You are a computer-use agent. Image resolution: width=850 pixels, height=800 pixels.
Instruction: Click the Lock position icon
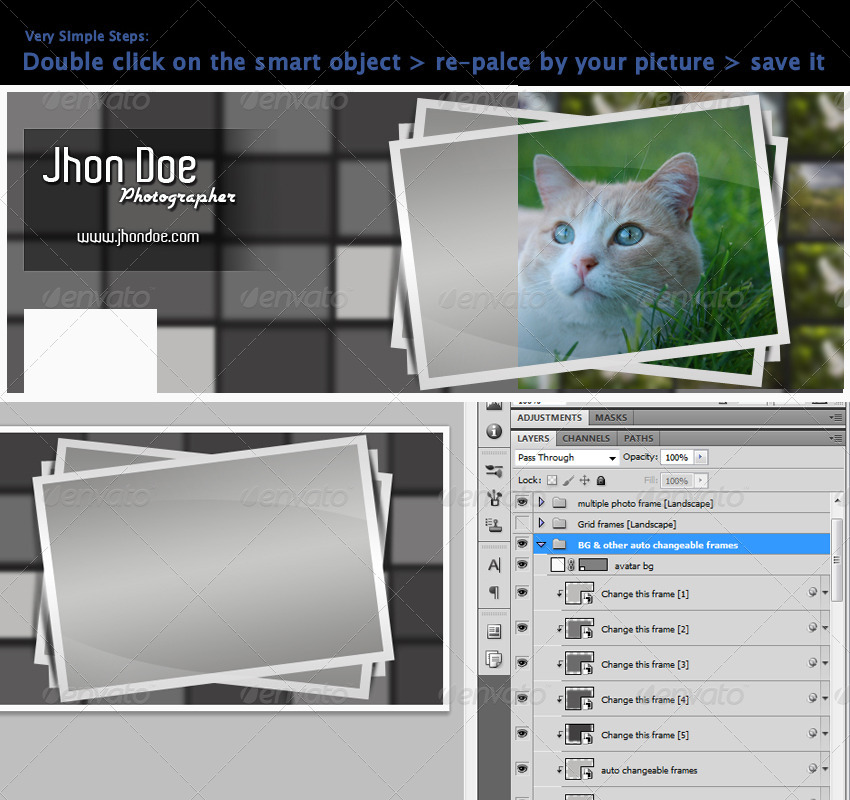click(x=584, y=480)
